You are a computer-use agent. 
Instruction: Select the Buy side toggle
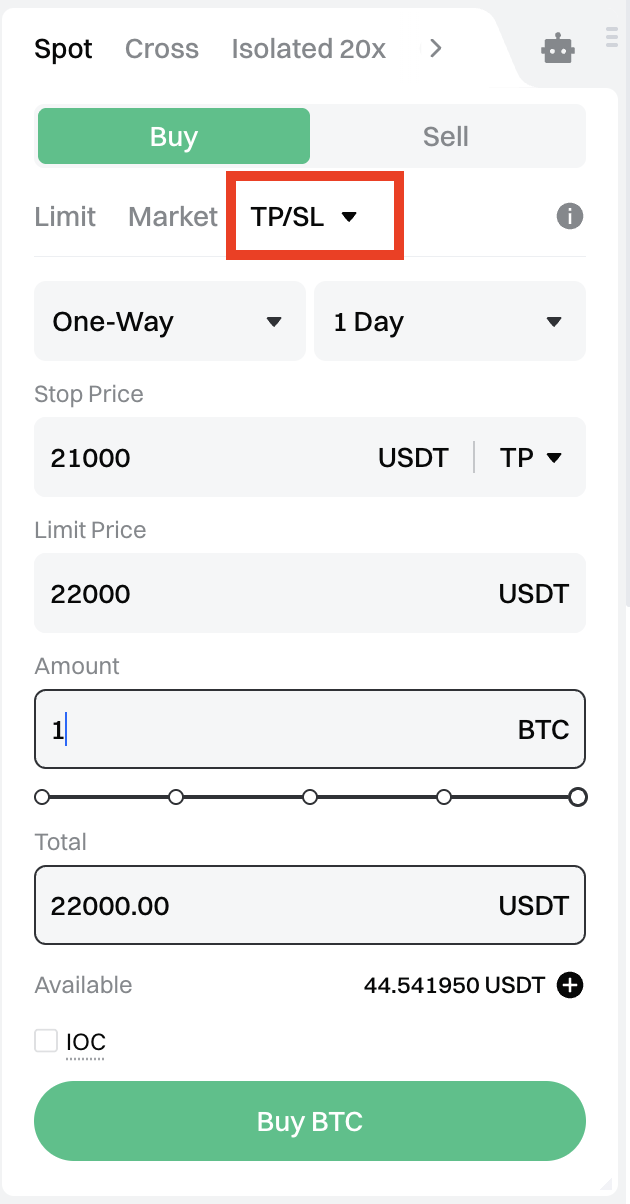click(174, 137)
